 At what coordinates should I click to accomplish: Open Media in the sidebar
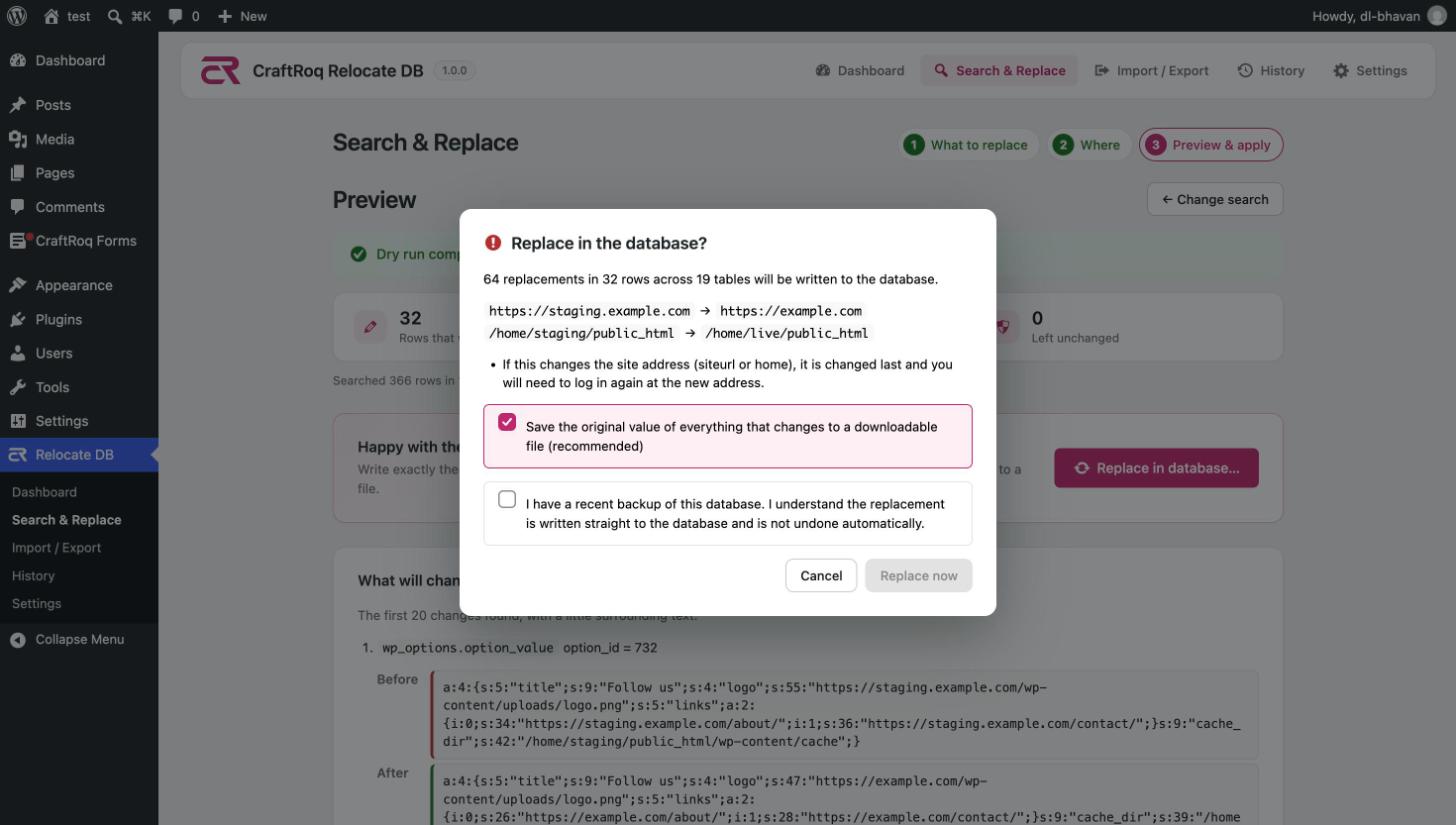(x=79, y=139)
